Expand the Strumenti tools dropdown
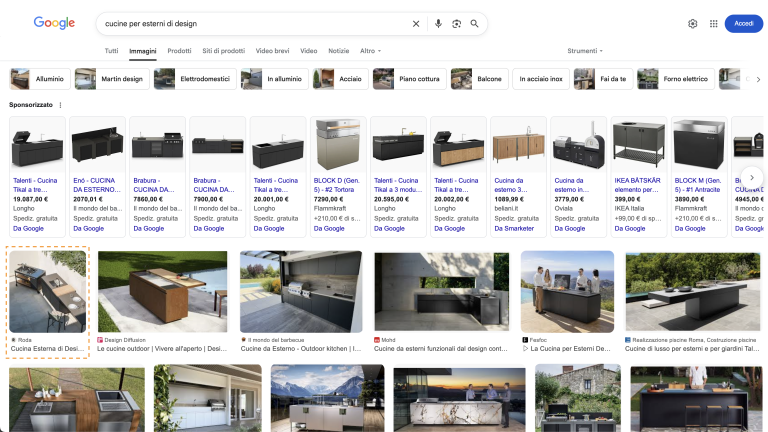The height and width of the screenshot is (432, 768). pos(585,50)
